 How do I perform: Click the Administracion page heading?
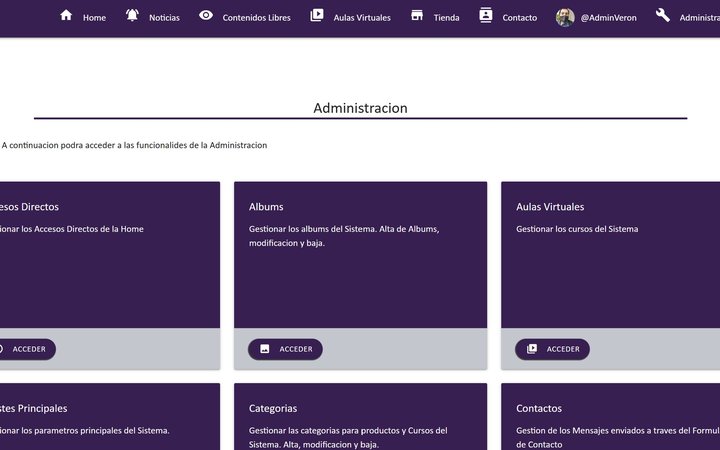[x=360, y=108]
